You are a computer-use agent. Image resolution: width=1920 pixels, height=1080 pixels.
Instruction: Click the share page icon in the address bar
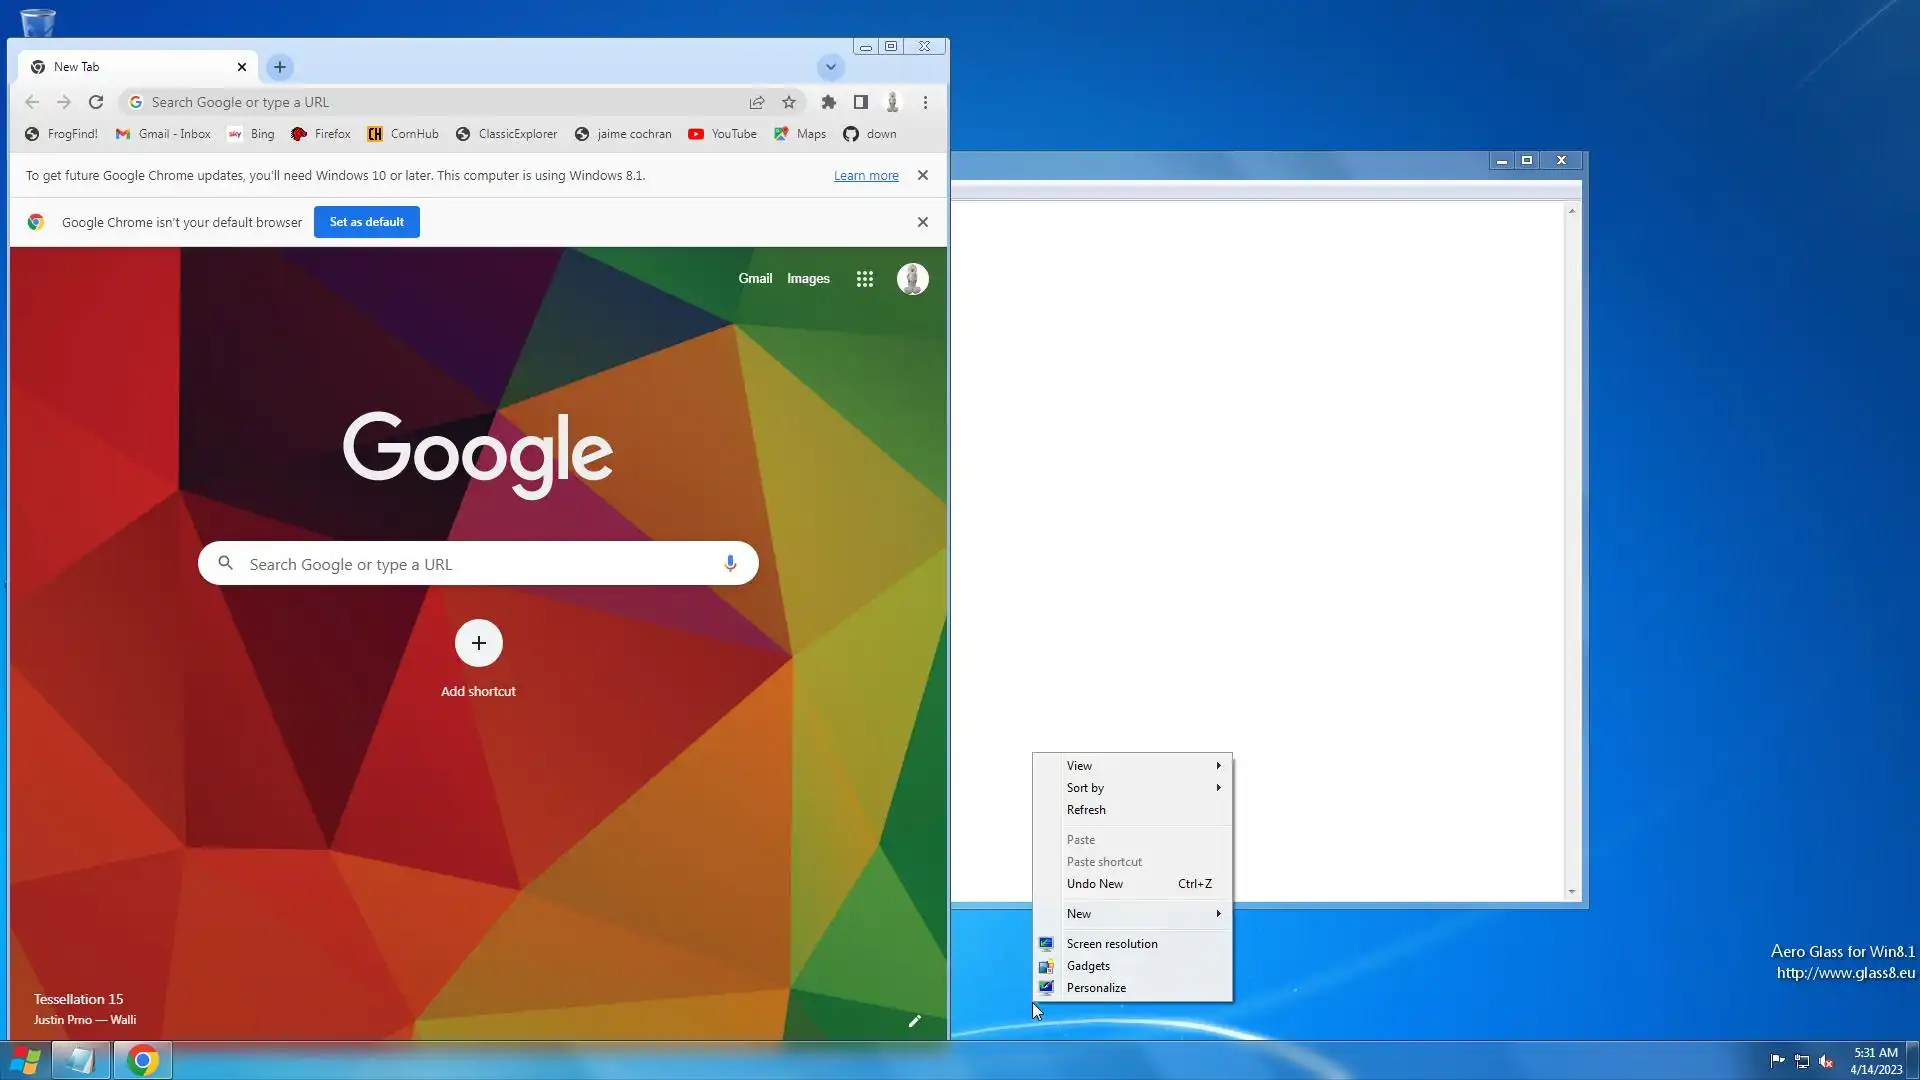coord(757,102)
